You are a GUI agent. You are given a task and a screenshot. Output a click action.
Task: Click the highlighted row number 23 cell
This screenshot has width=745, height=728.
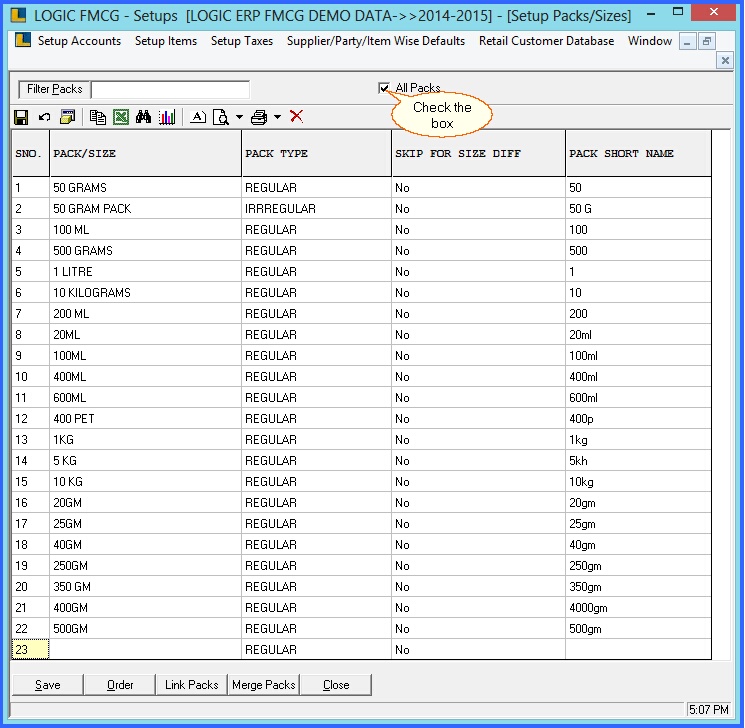pyautogui.click(x=30, y=650)
